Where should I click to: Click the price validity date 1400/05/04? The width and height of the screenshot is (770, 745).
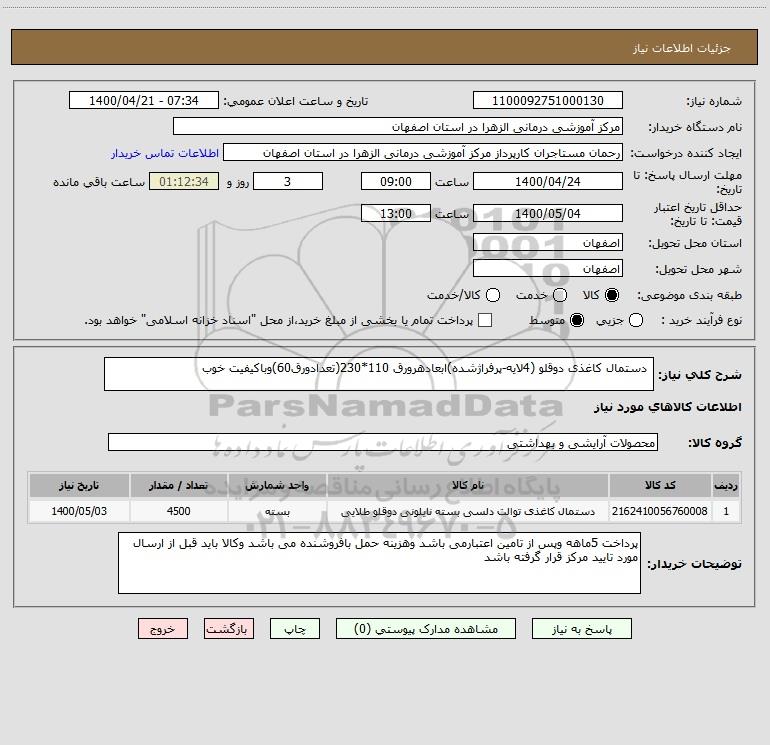tap(548, 213)
